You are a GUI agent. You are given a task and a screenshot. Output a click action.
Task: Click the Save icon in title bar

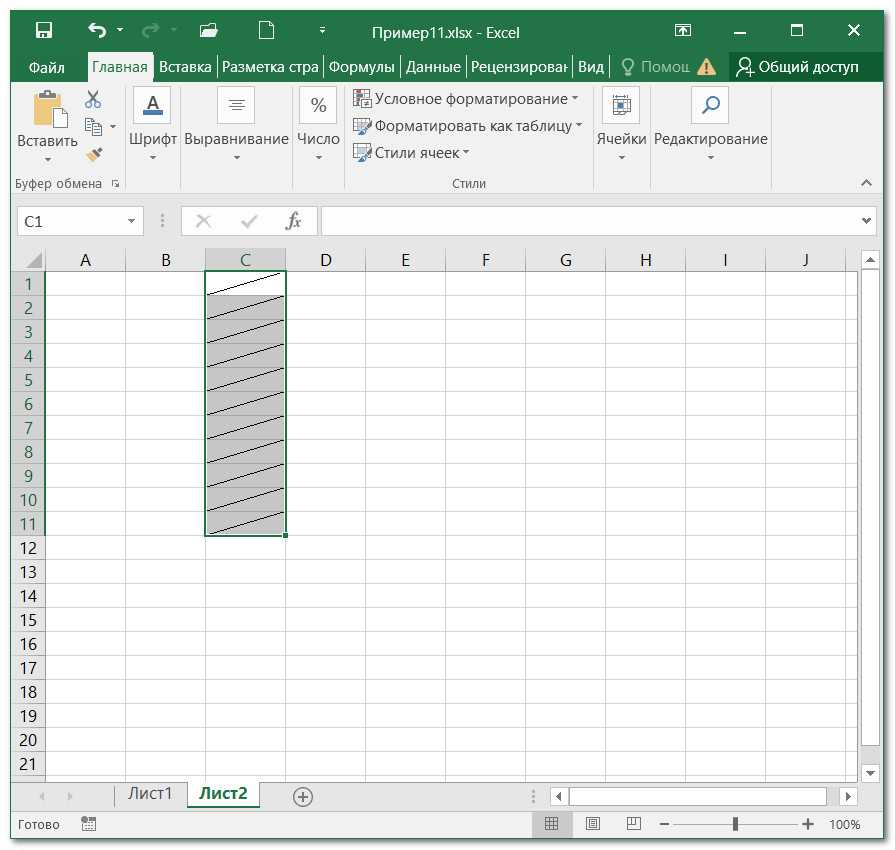tap(44, 31)
